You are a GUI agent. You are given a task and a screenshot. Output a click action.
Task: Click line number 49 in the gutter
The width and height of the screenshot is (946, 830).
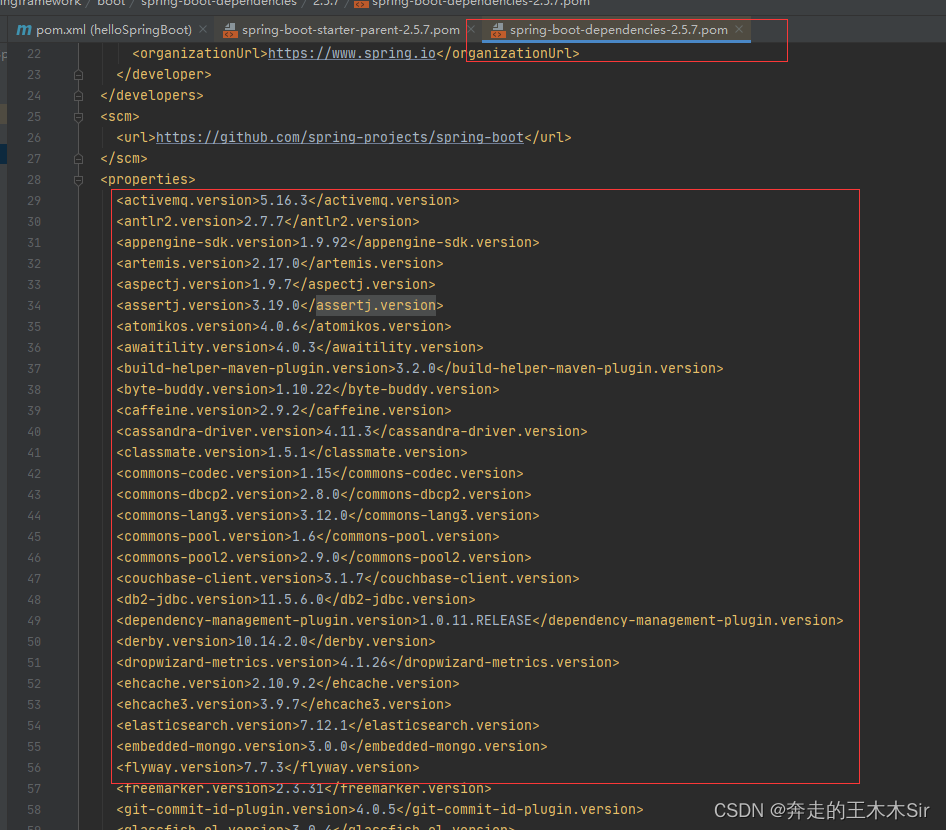click(x=34, y=621)
